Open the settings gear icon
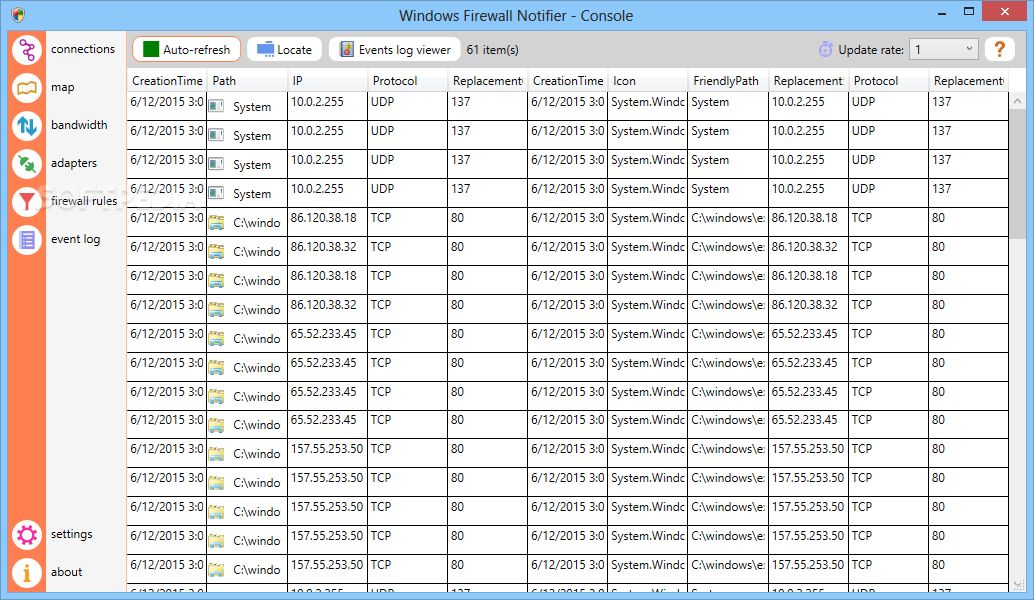The height and width of the screenshot is (600, 1034). click(27, 535)
